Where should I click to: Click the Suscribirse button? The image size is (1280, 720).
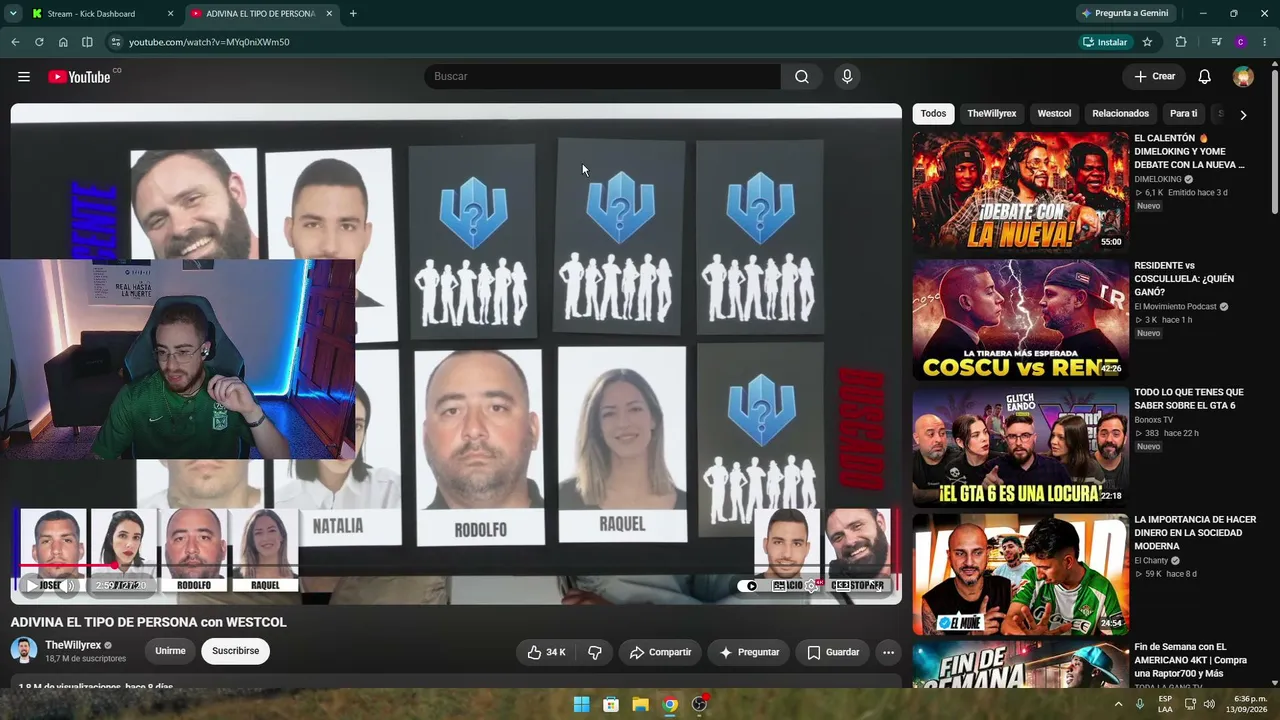235,651
